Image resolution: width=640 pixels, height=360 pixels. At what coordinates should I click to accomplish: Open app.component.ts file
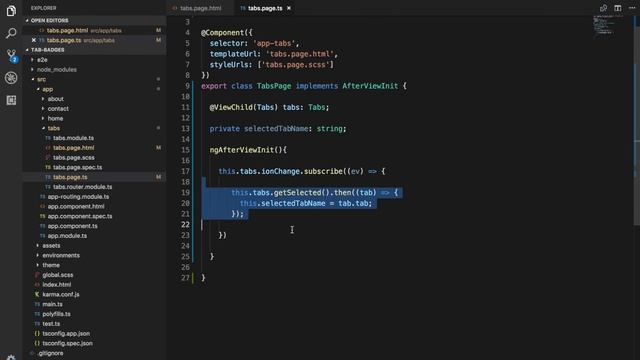click(x=72, y=226)
